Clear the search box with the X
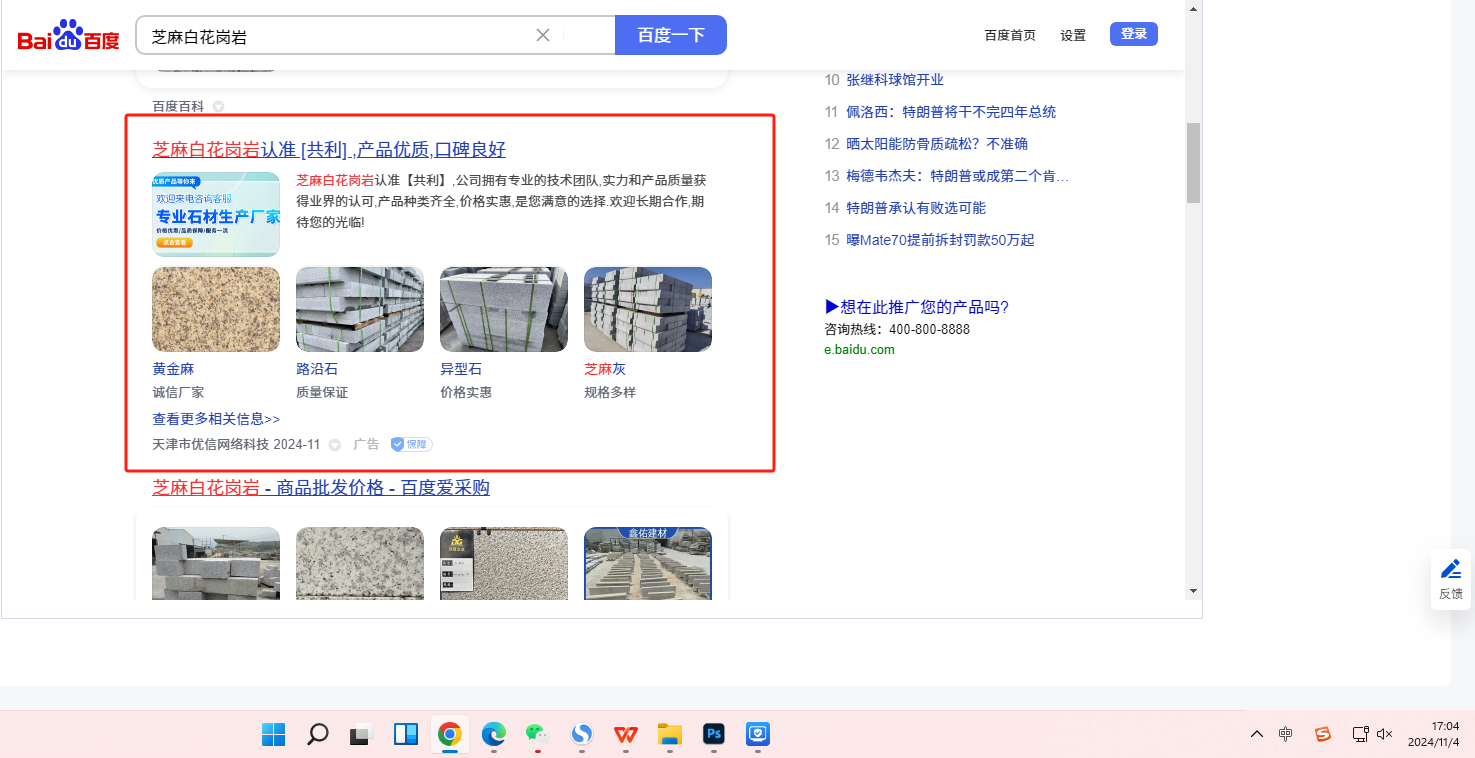This screenshot has width=1475, height=758. (543, 35)
